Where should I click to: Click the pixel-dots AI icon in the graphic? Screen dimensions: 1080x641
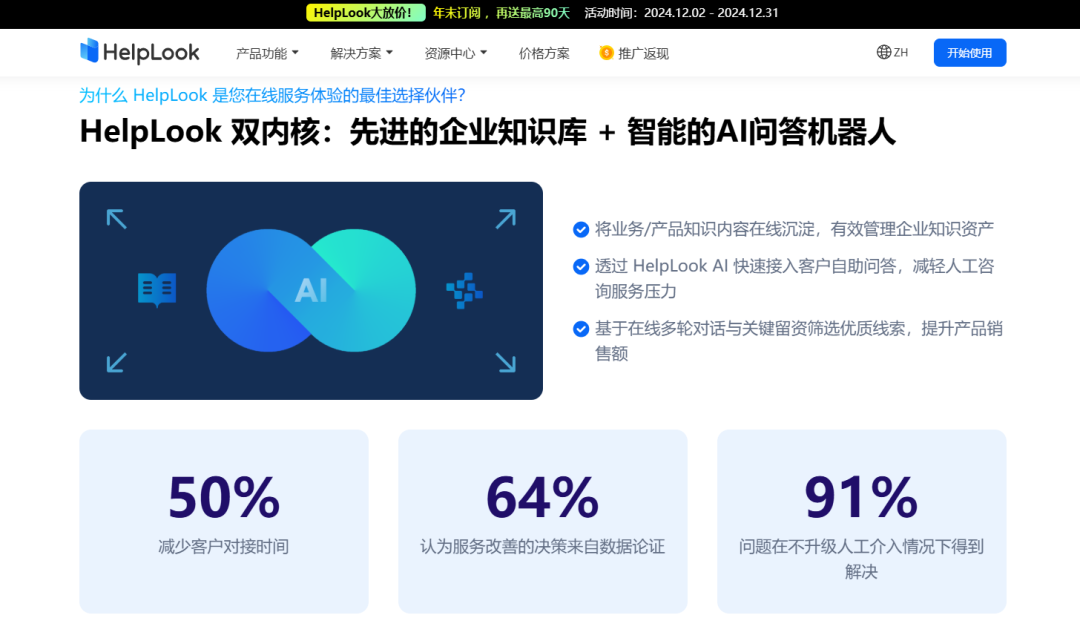pos(464,291)
